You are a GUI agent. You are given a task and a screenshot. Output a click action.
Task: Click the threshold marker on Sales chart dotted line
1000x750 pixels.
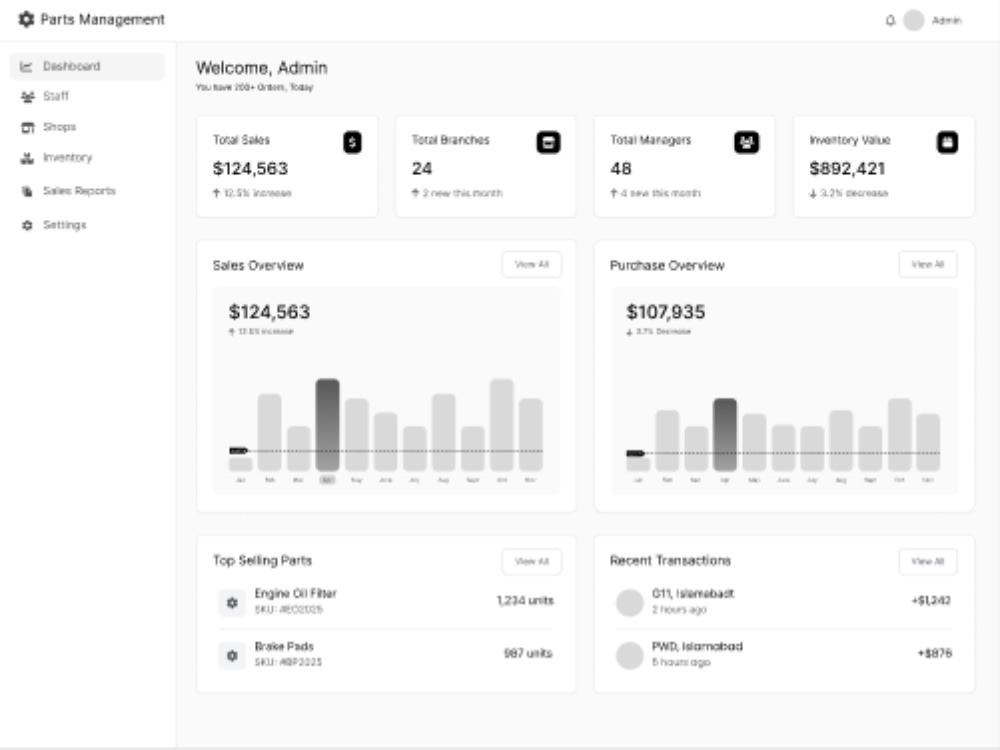point(238,451)
